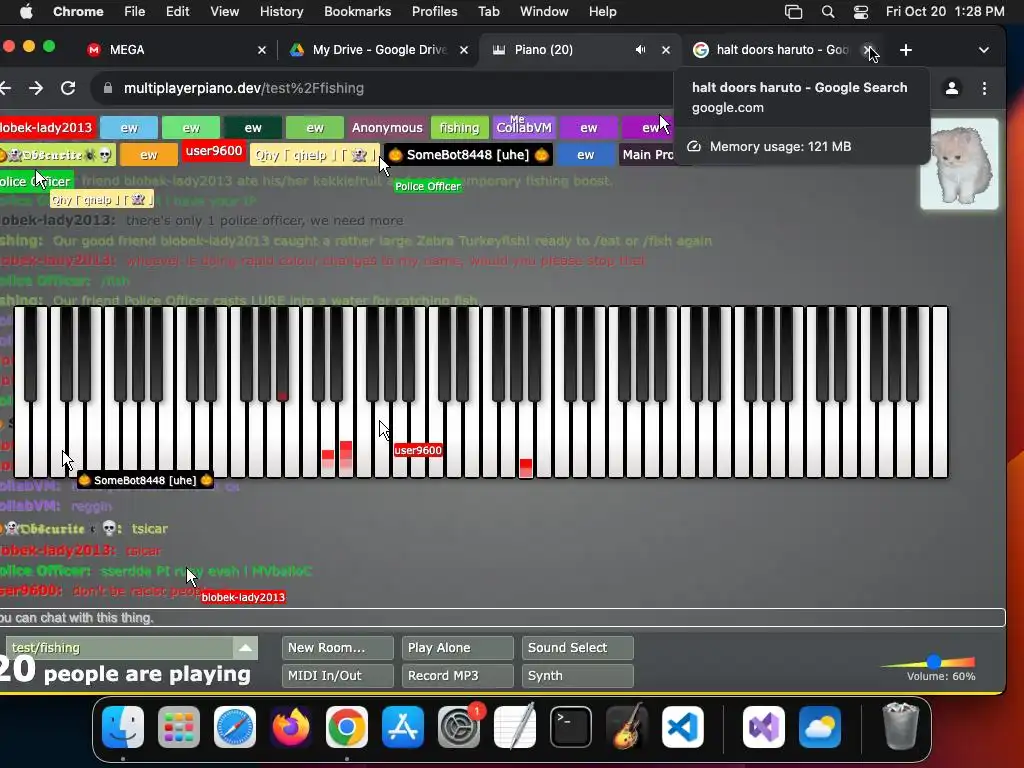Open the File menu
1024x768 pixels.
(135, 12)
